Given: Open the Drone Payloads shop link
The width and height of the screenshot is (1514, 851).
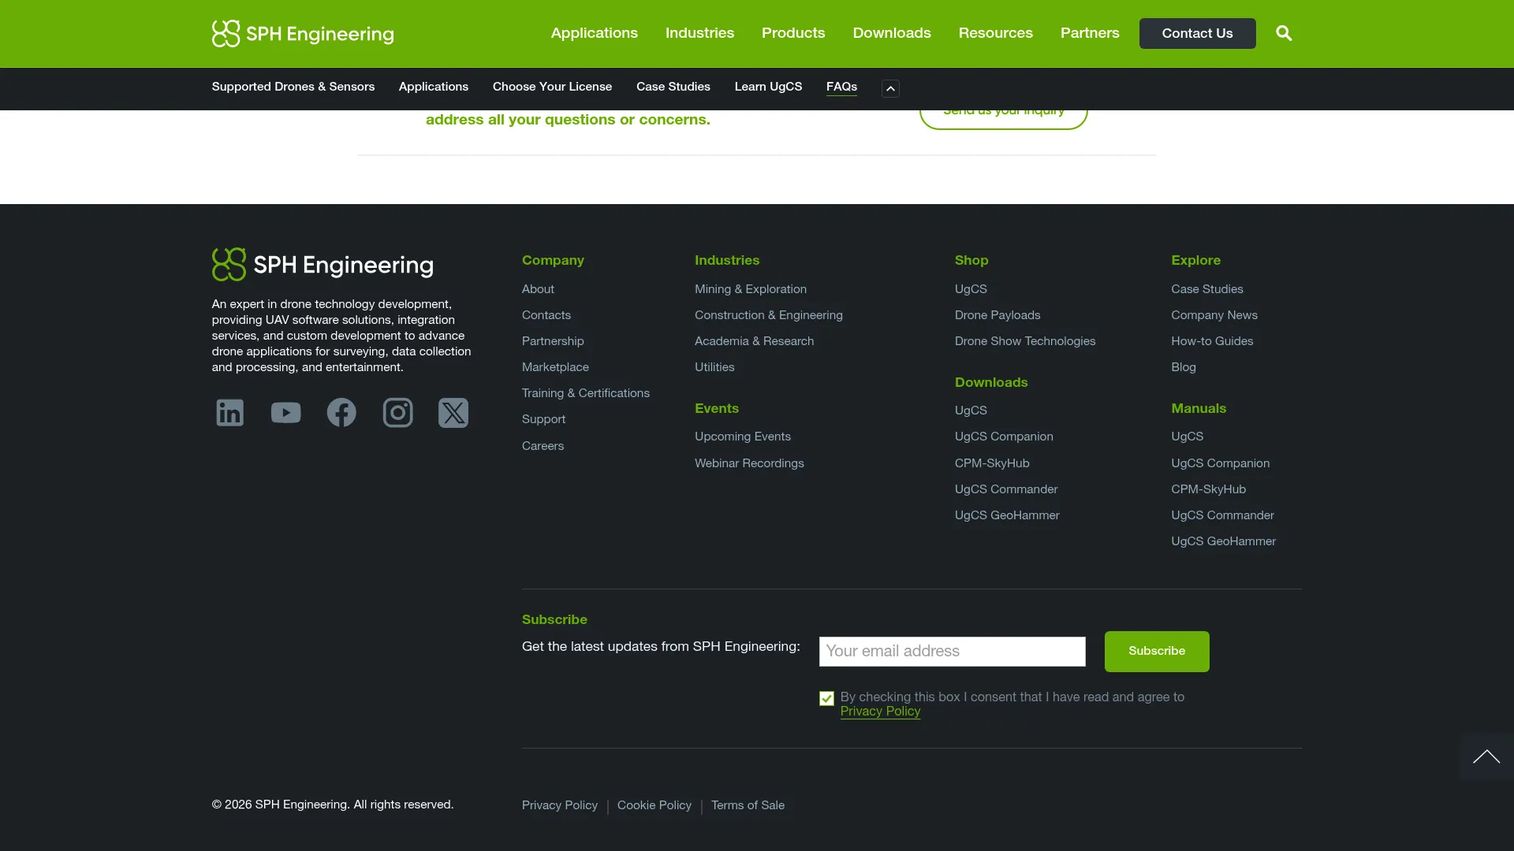Looking at the screenshot, I should (x=997, y=315).
